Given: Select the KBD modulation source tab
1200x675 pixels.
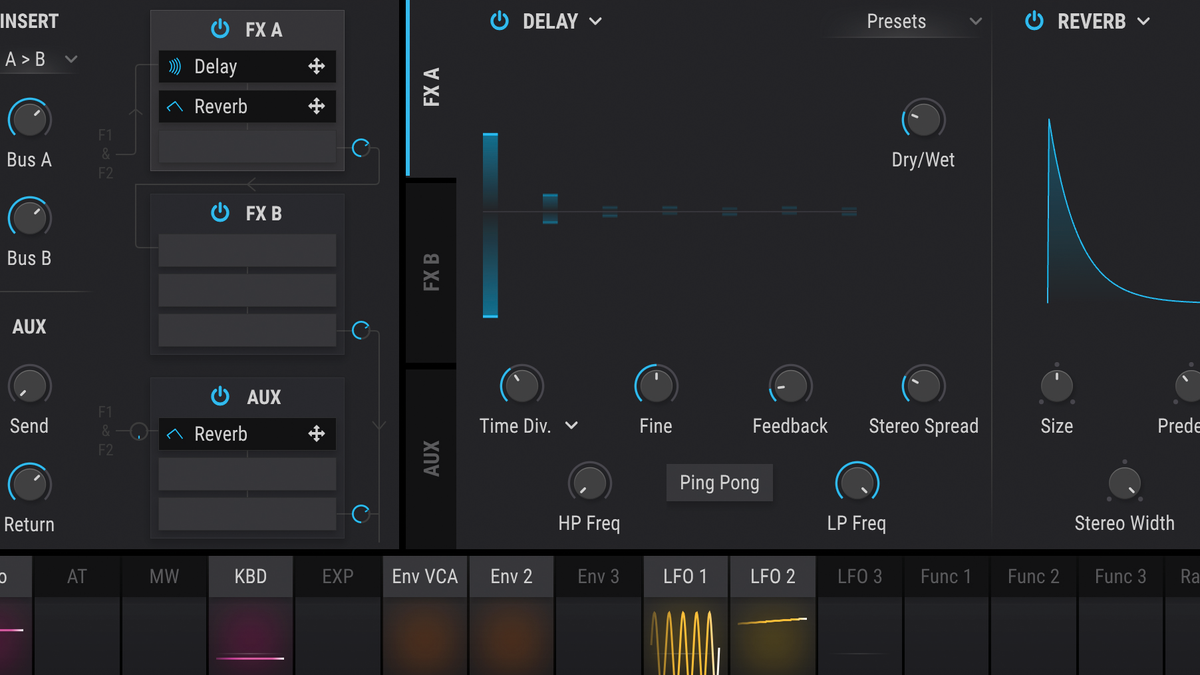Looking at the screenshot, I should [x=250, y=576].
